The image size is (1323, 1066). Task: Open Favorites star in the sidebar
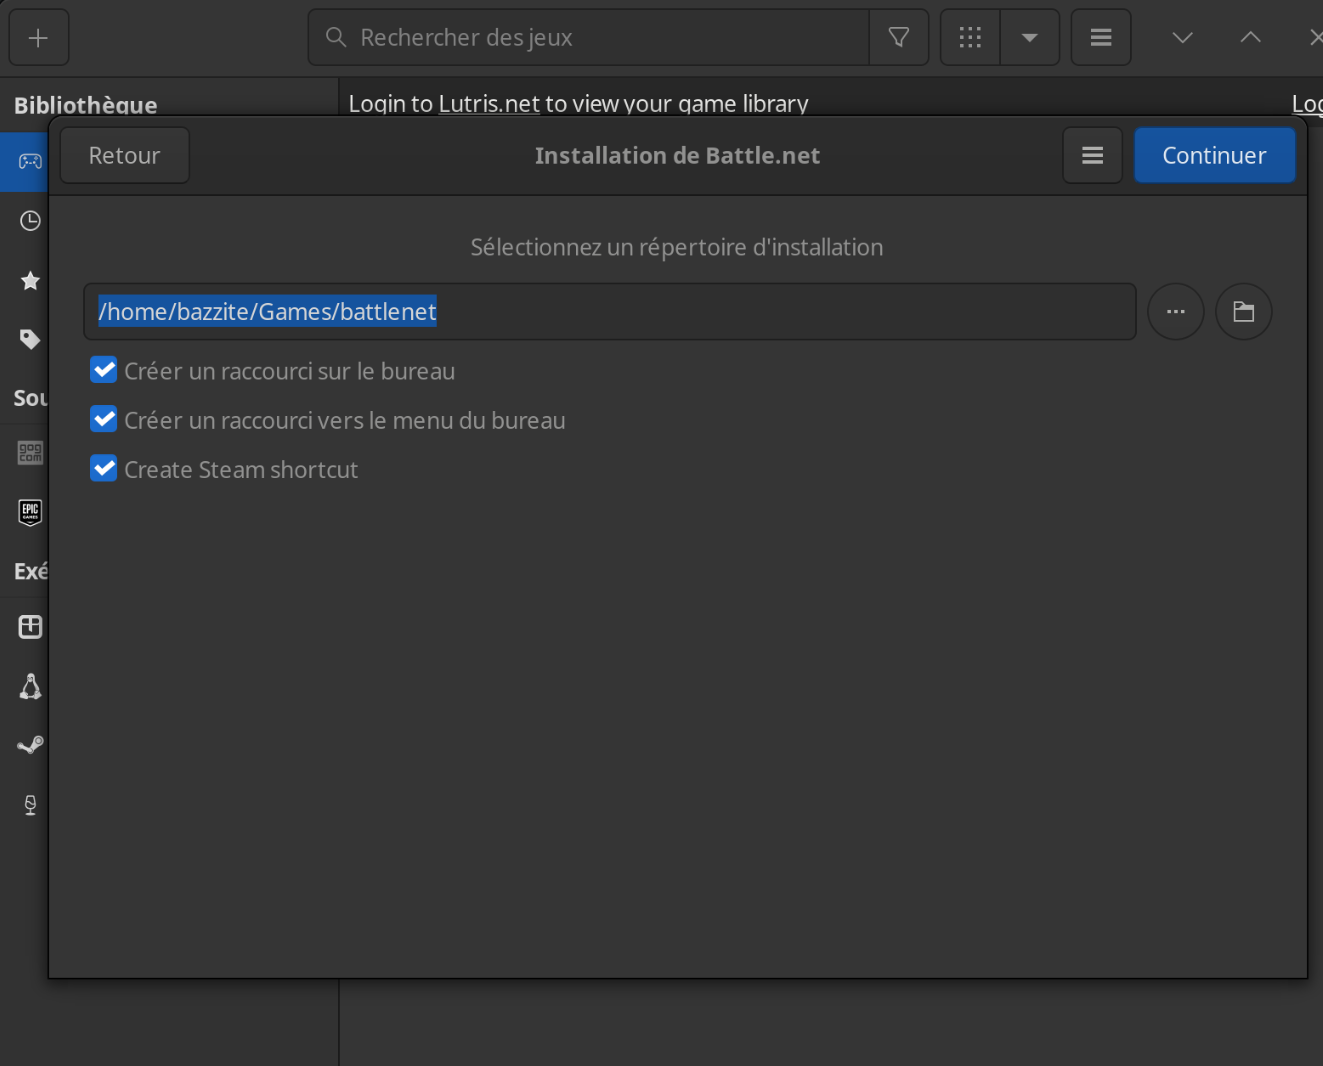[x=30, y=281]
